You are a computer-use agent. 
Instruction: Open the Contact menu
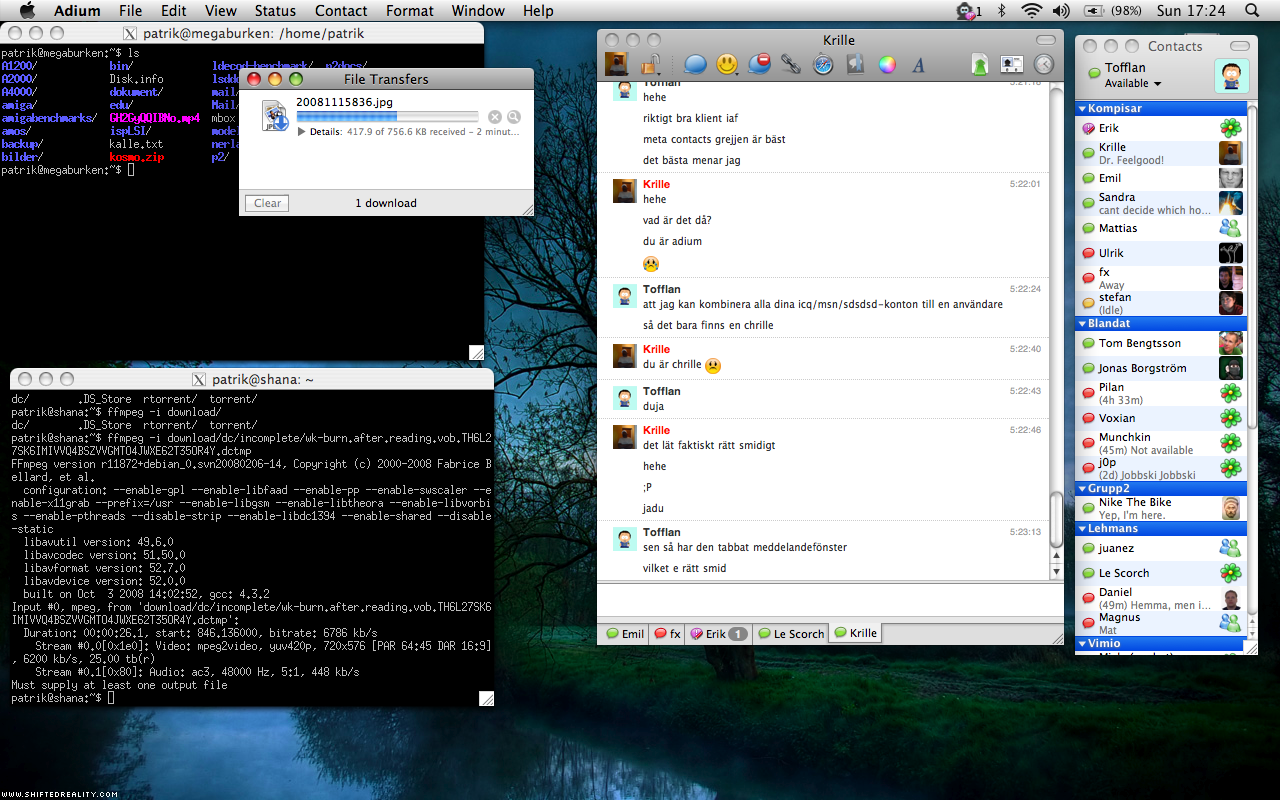point(341,11)
